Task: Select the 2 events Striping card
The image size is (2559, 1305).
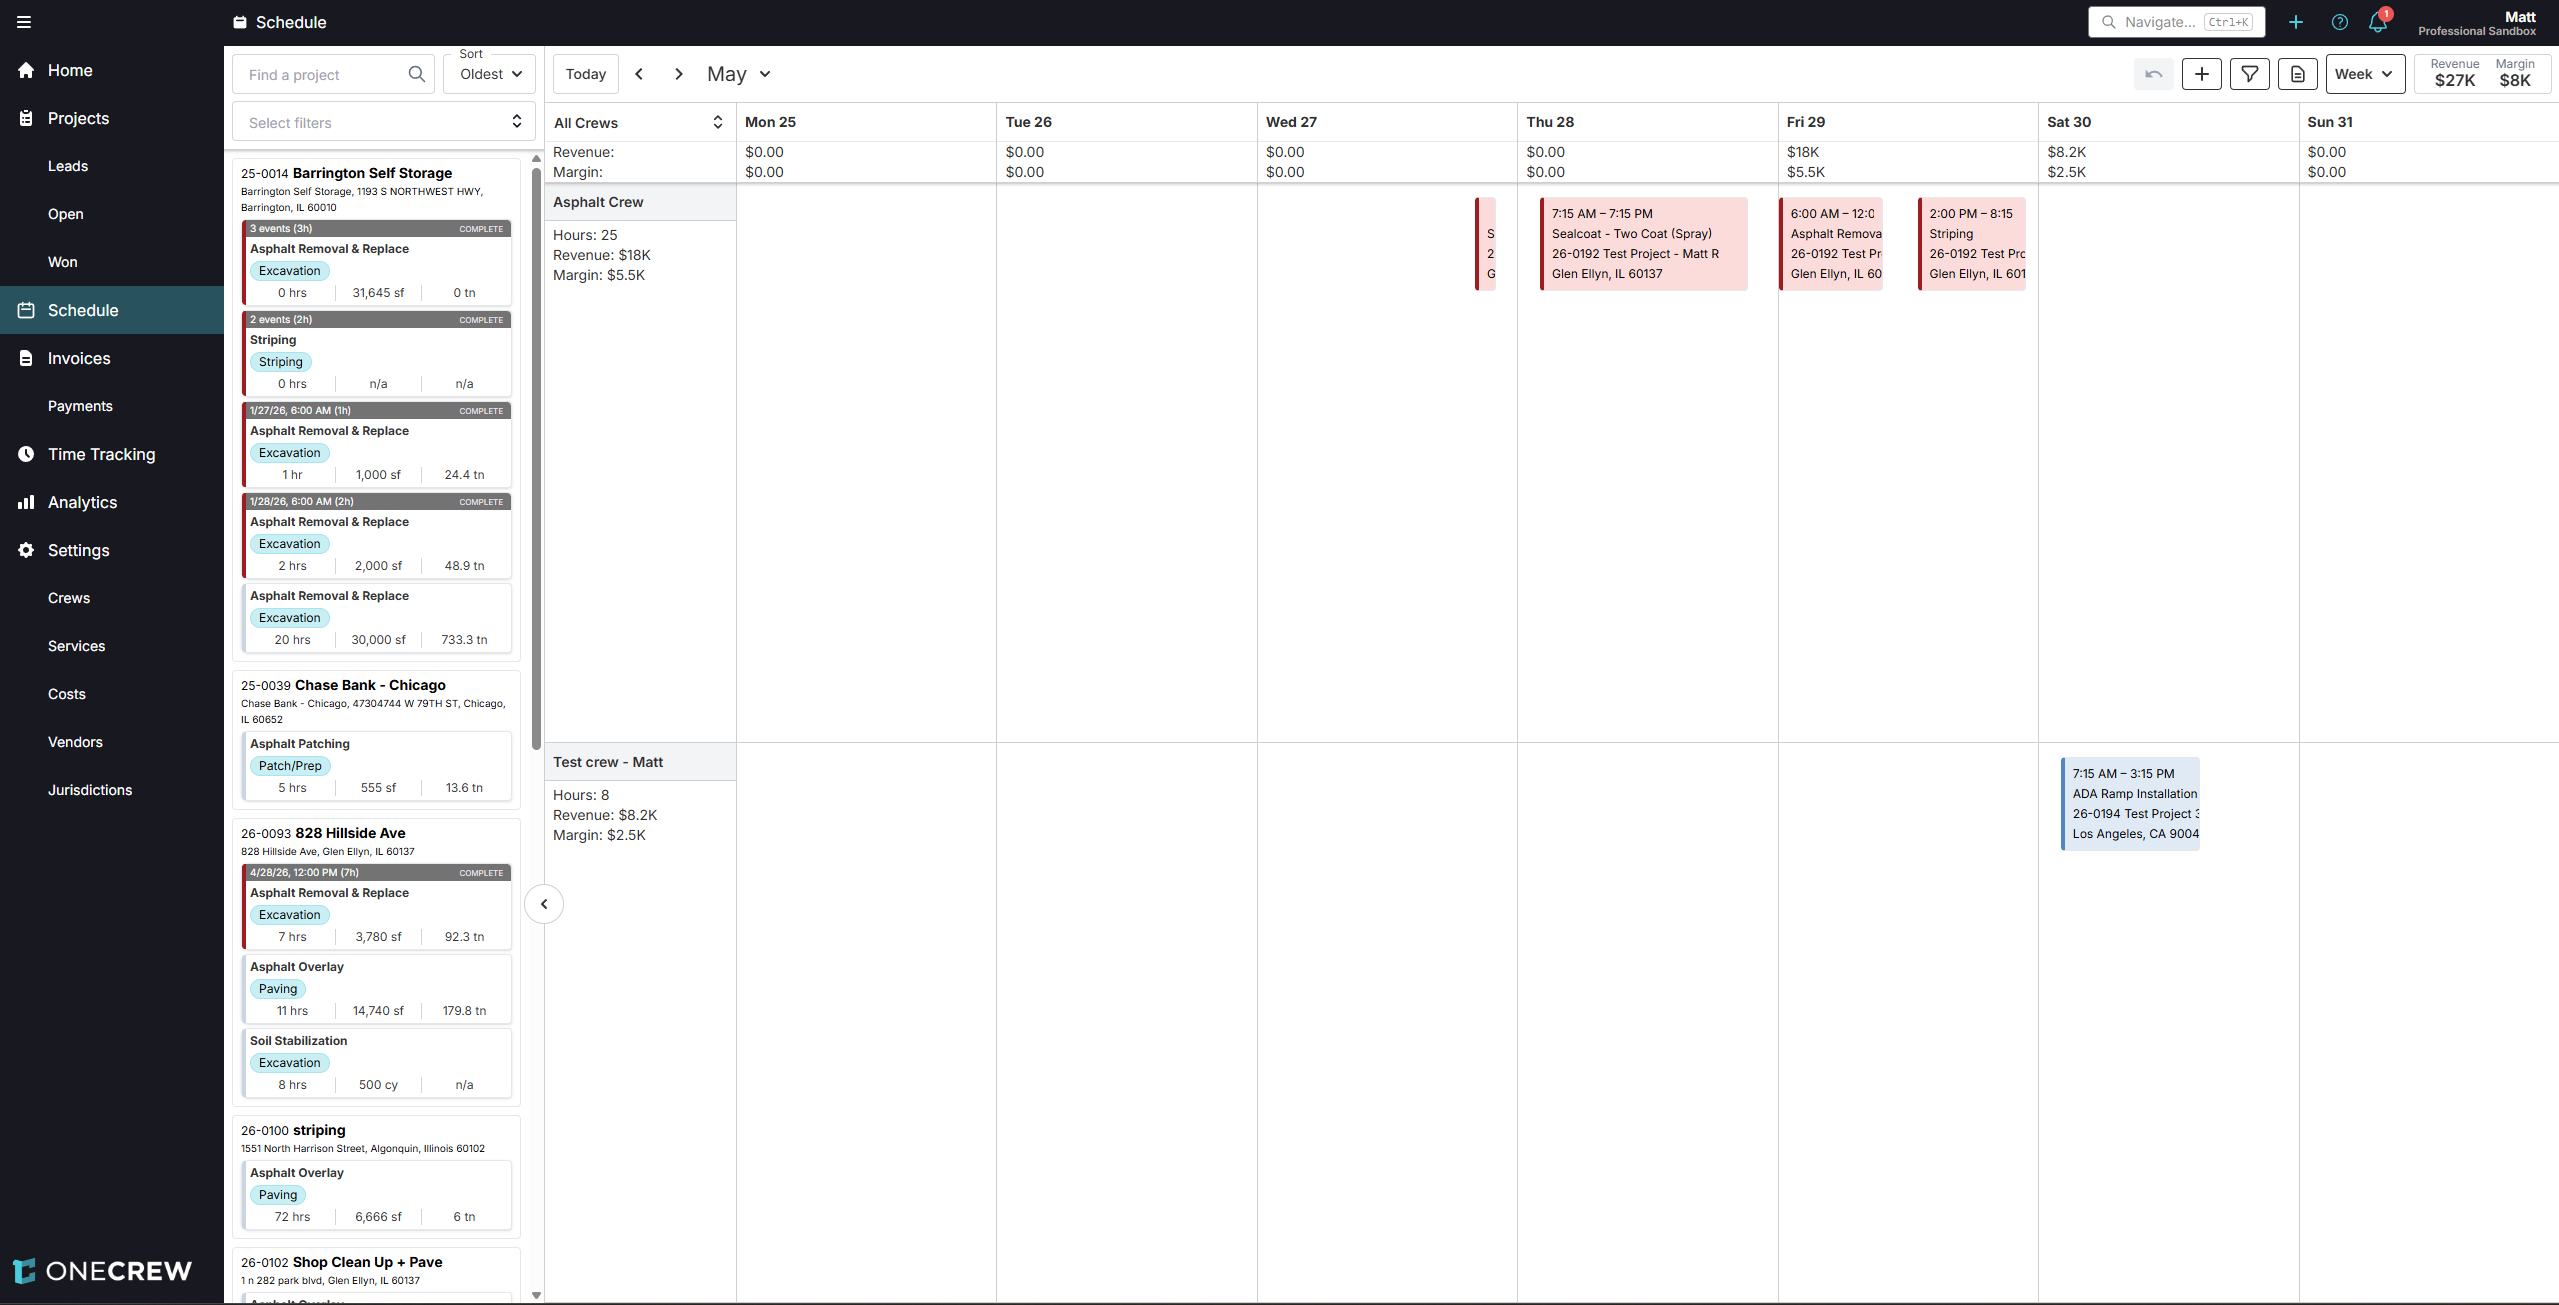Action: coord(376,353)
